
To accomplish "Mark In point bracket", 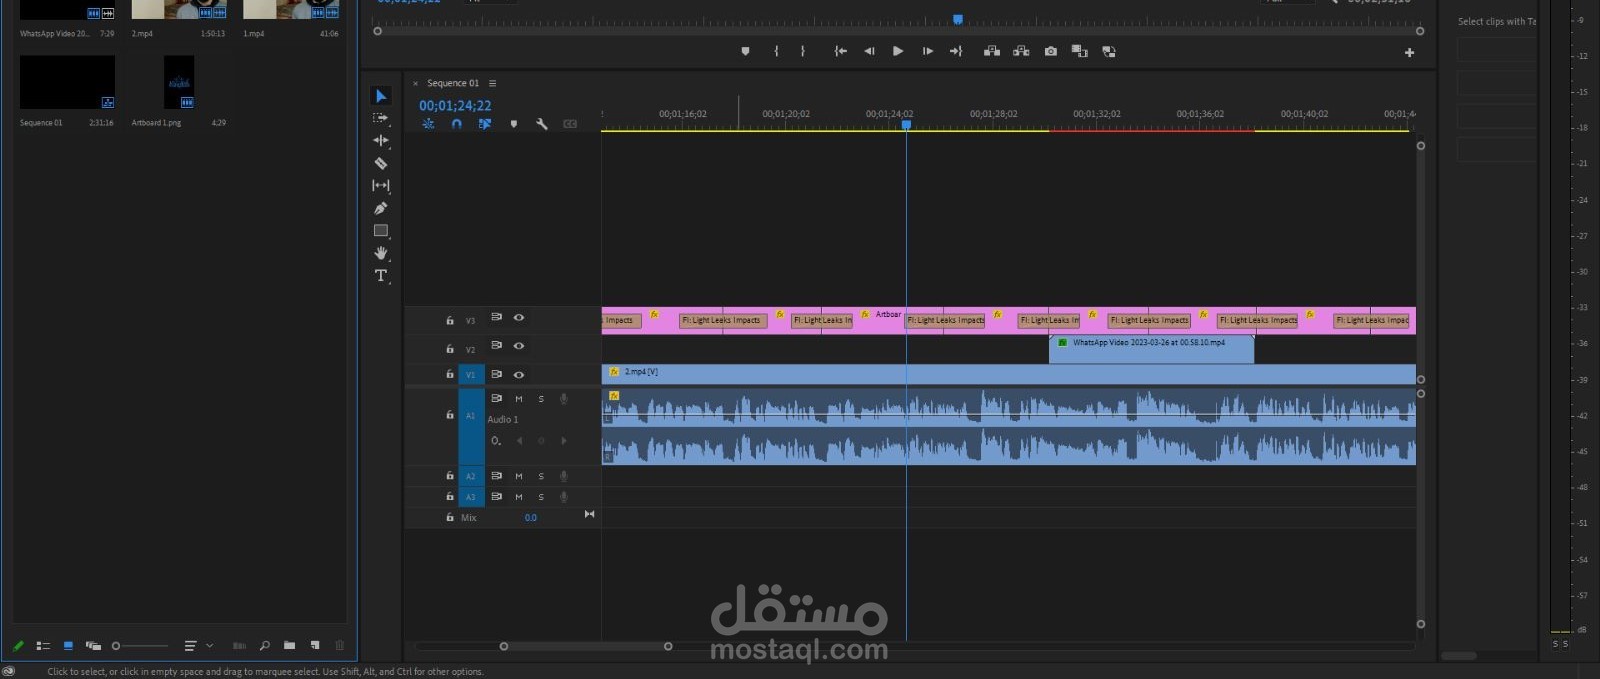I will tap(776, 51).
